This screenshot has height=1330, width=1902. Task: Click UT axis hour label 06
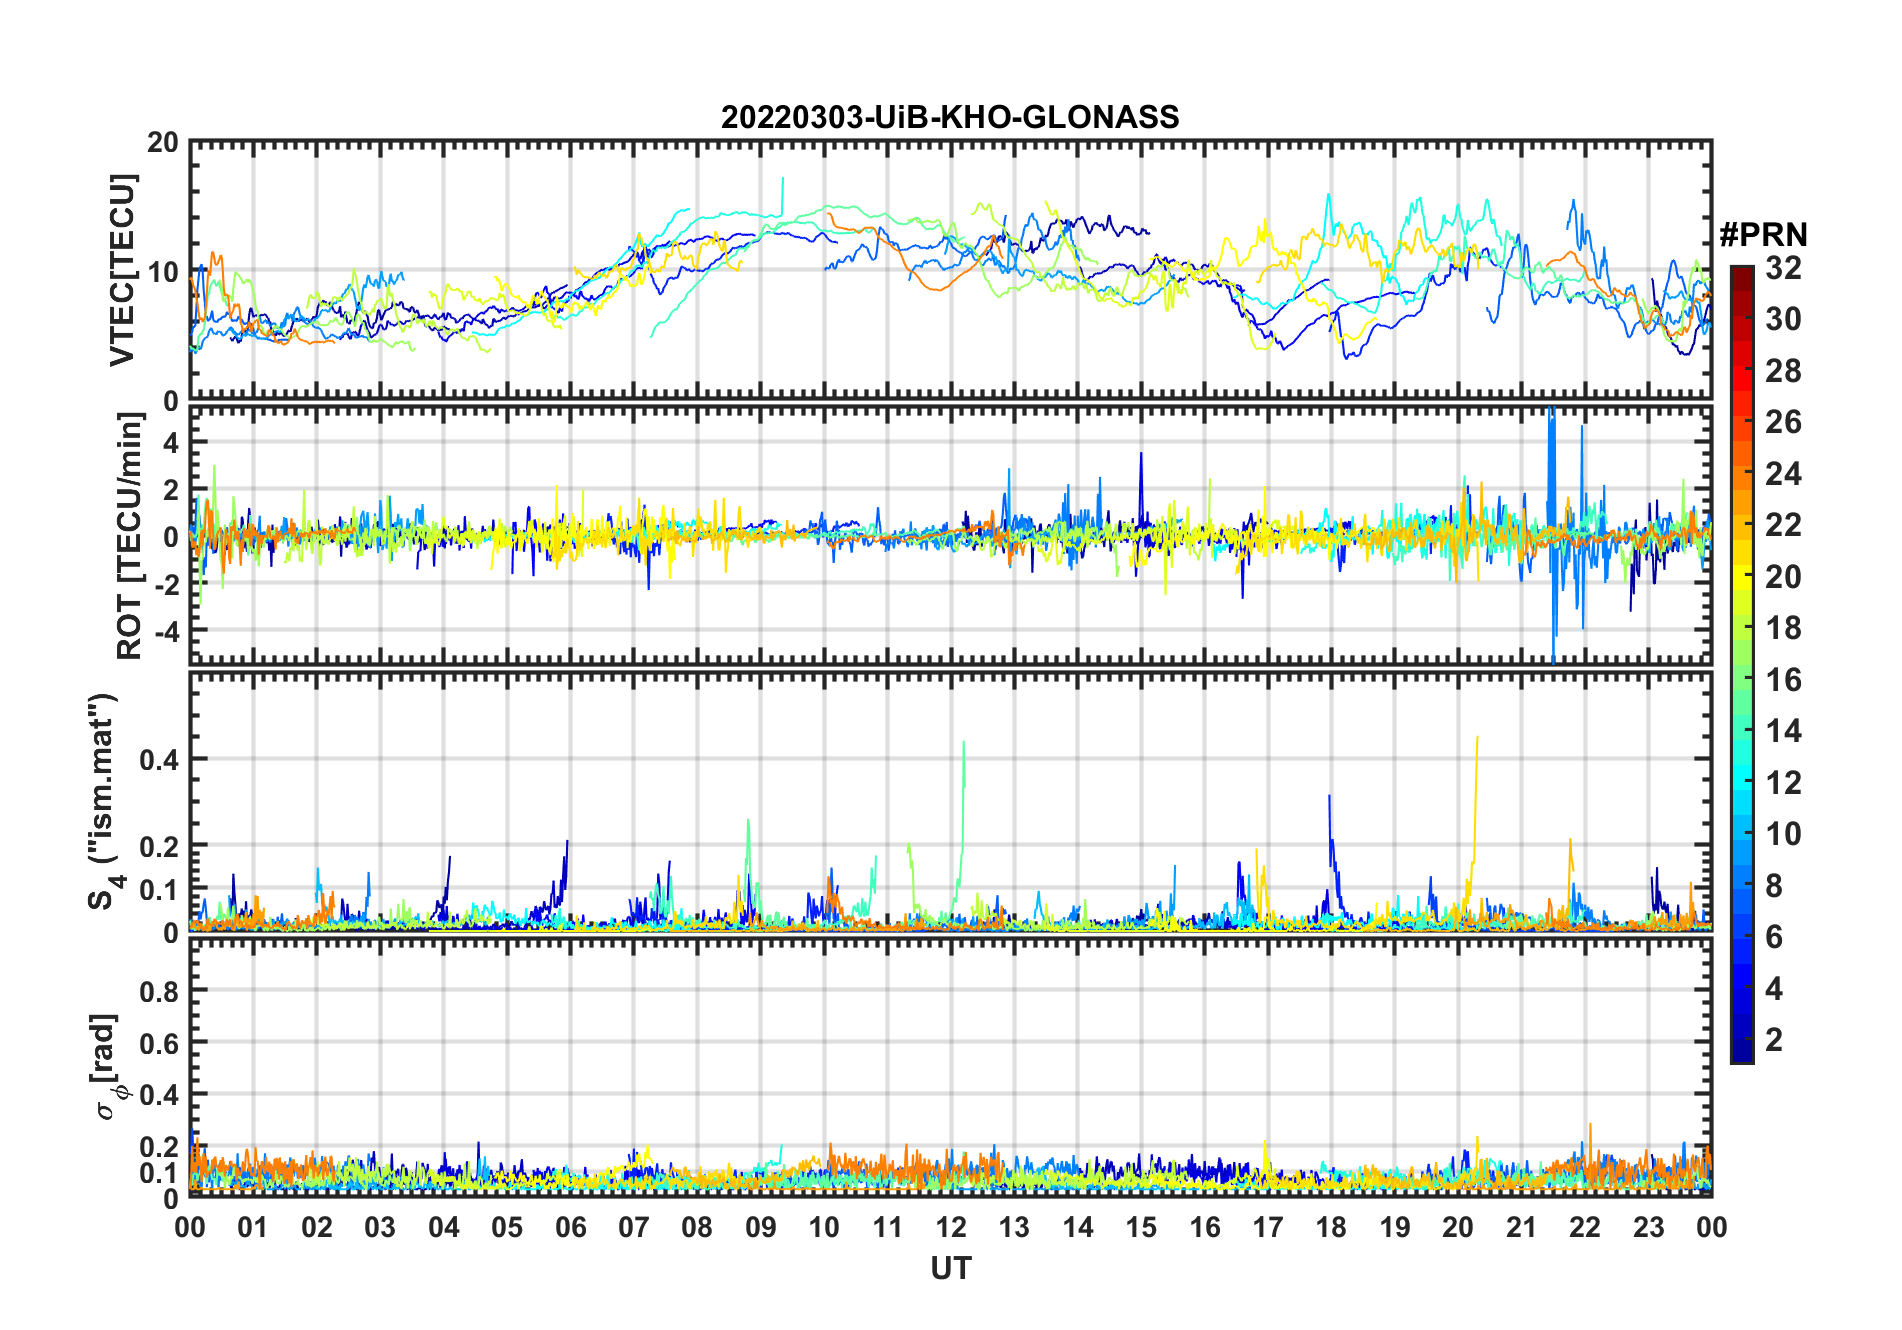coord(570,1227)
